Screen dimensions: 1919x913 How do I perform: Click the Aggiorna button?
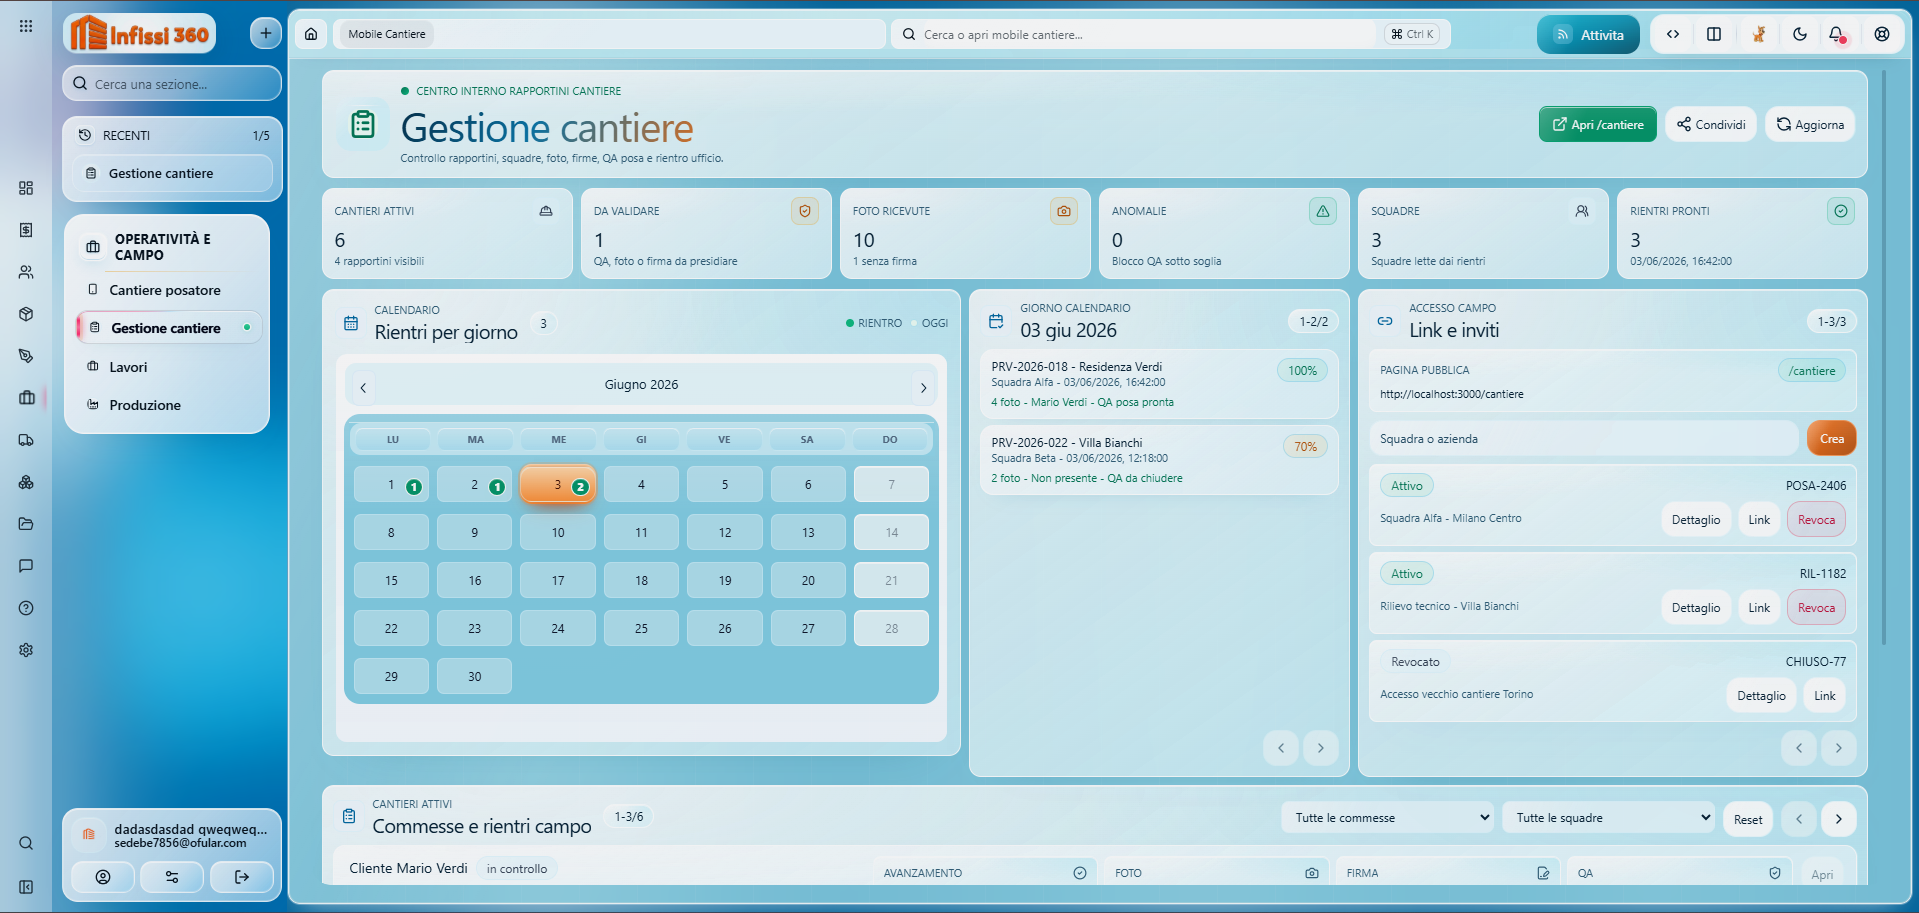(x=1810, y=125)
